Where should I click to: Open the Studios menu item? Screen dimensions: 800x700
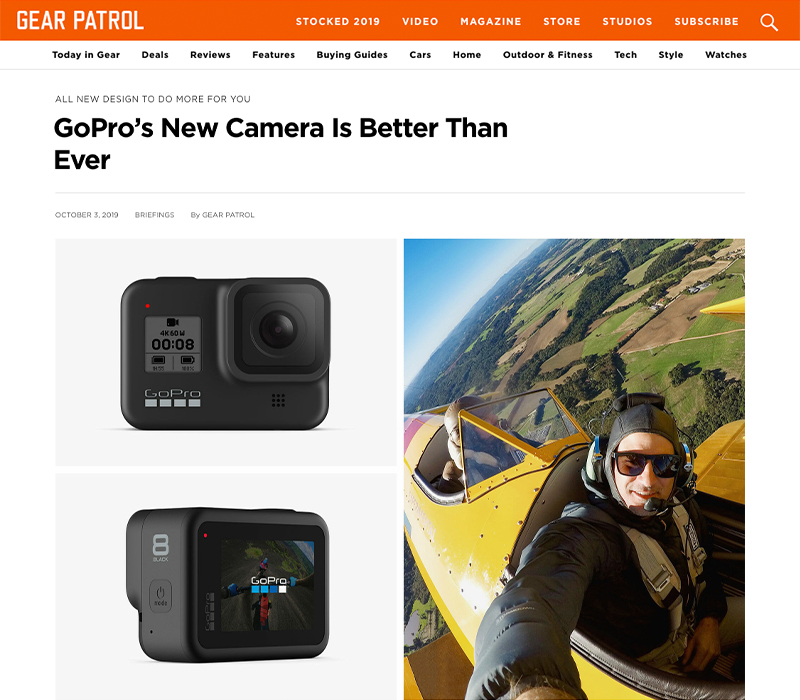(x=627, y=21)
